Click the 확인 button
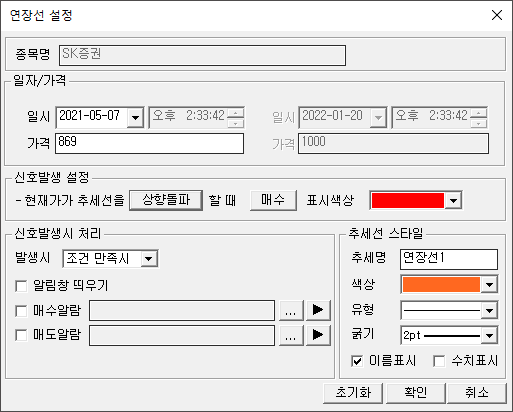The height and width of the screenshot is (412, 513). (x=416, y=393)
